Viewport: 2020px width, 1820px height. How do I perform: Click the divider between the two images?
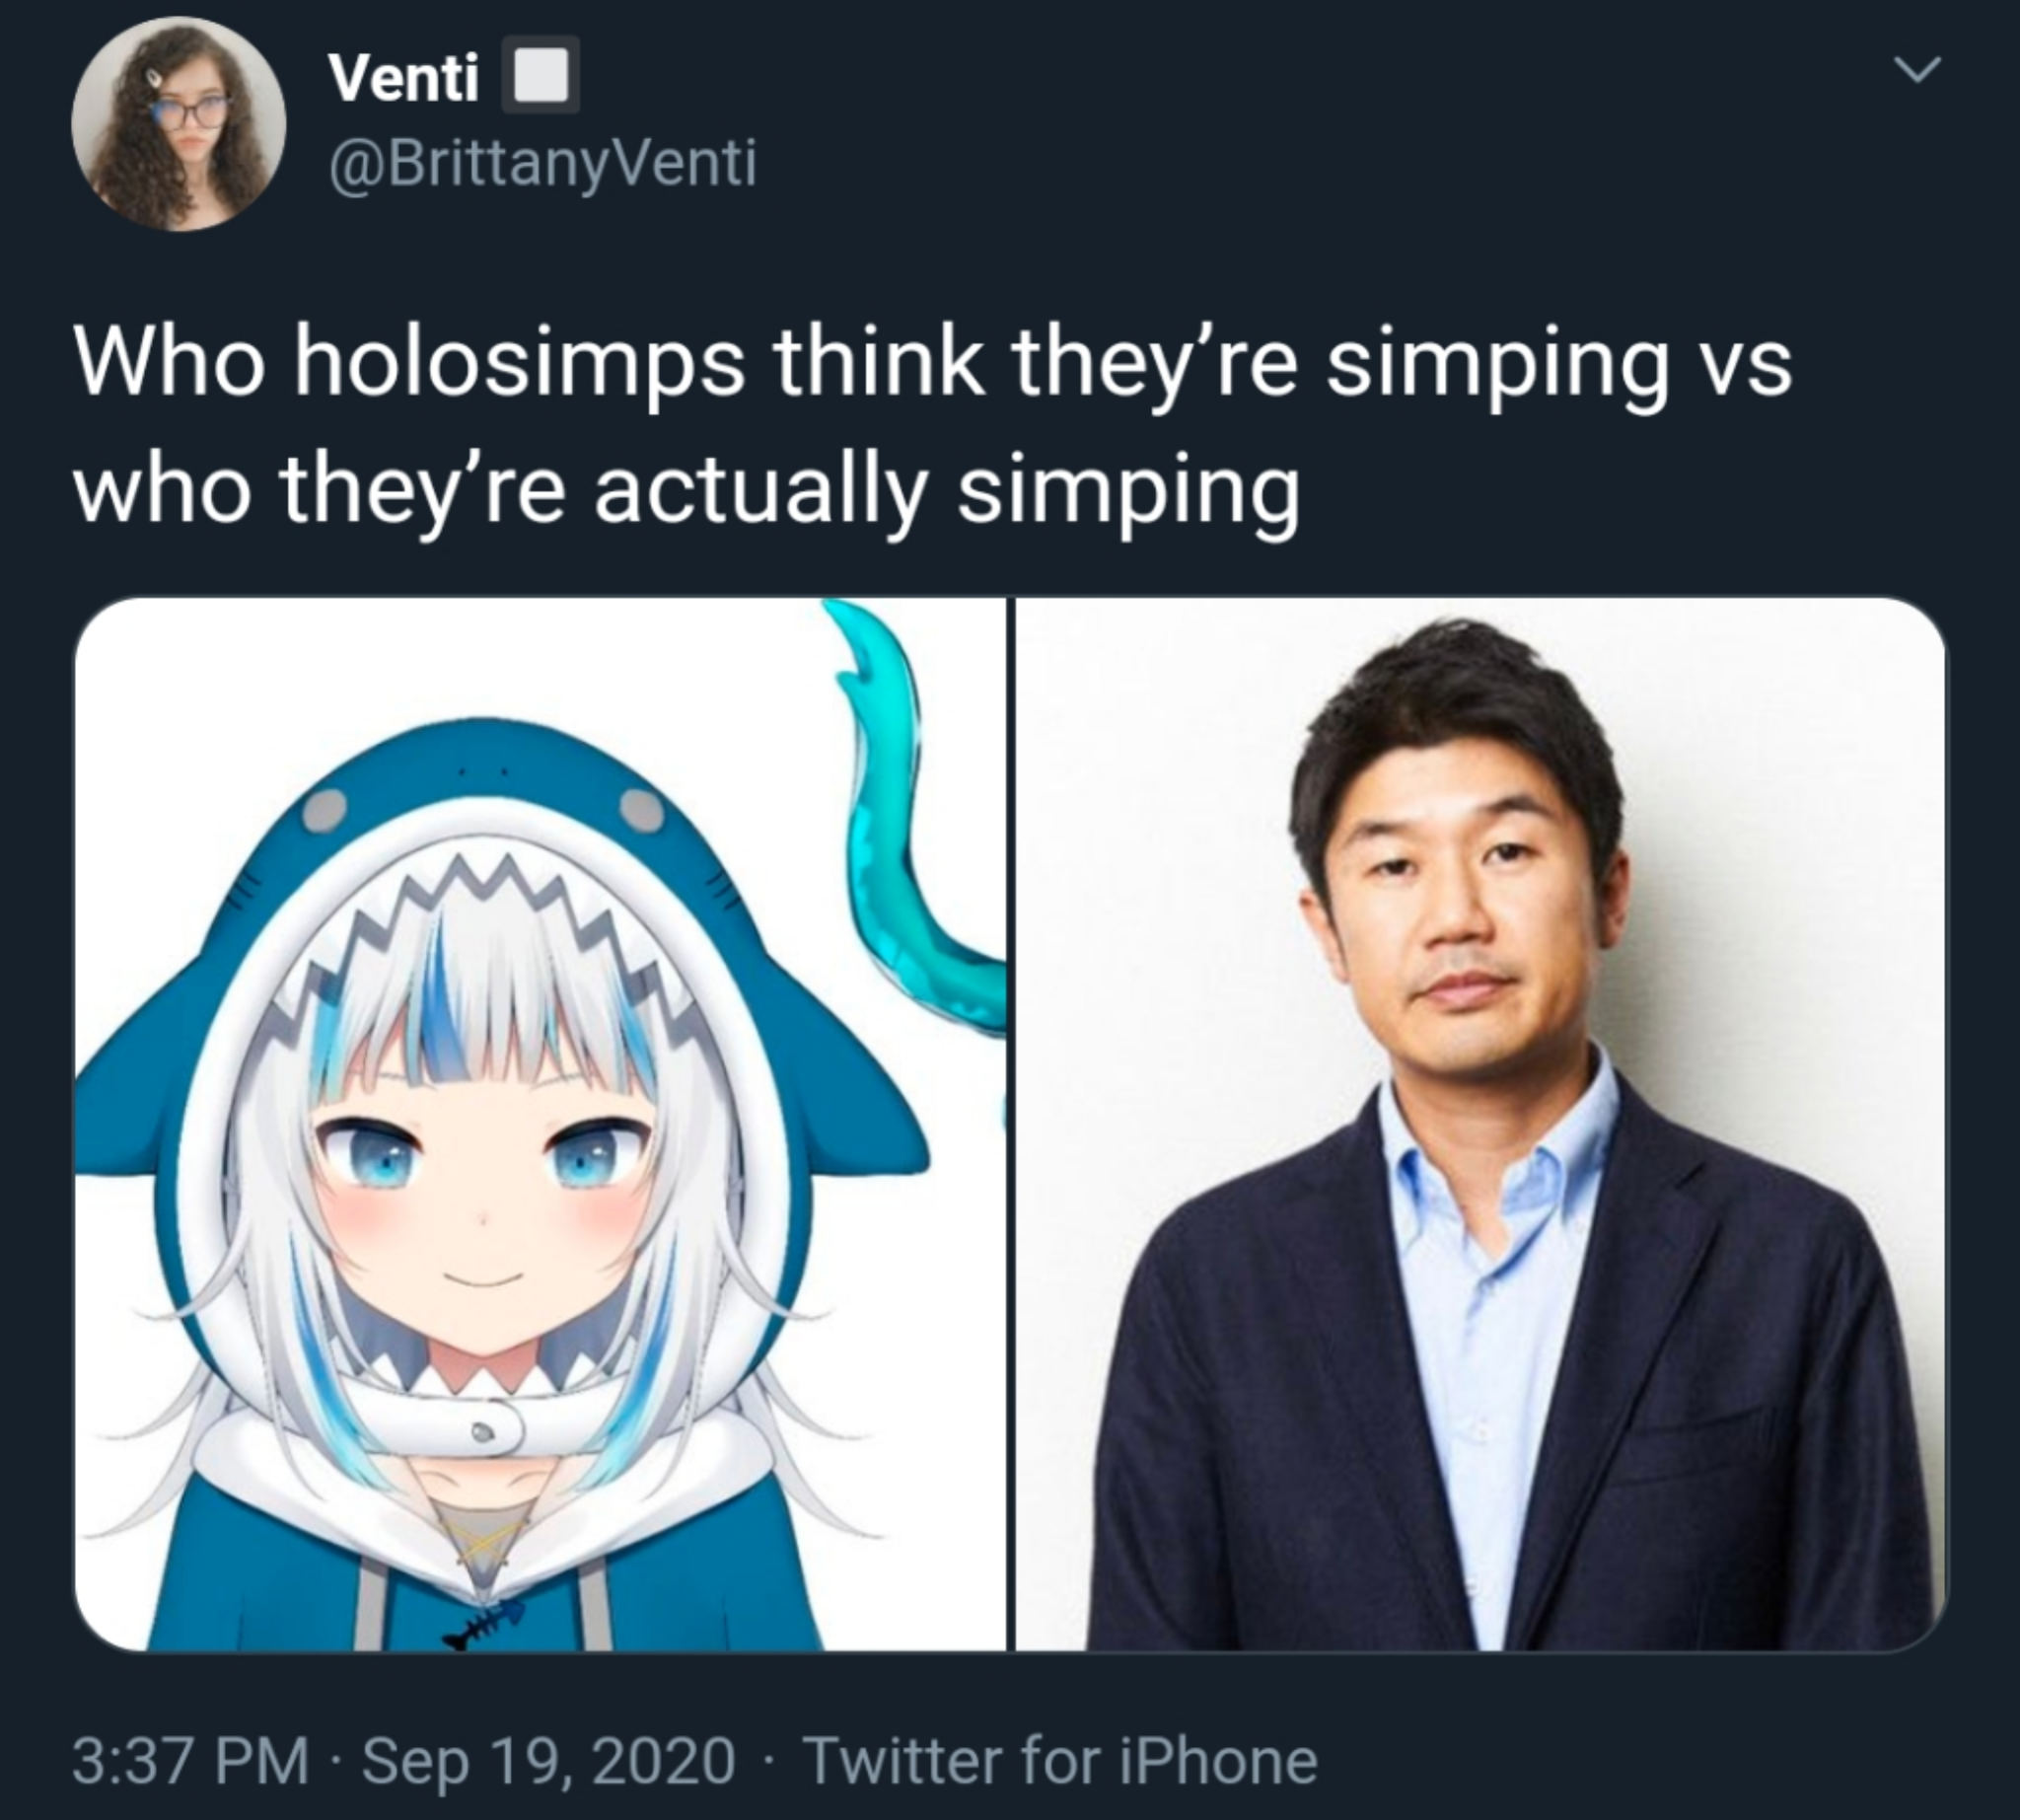[x=1011, y=1123]
